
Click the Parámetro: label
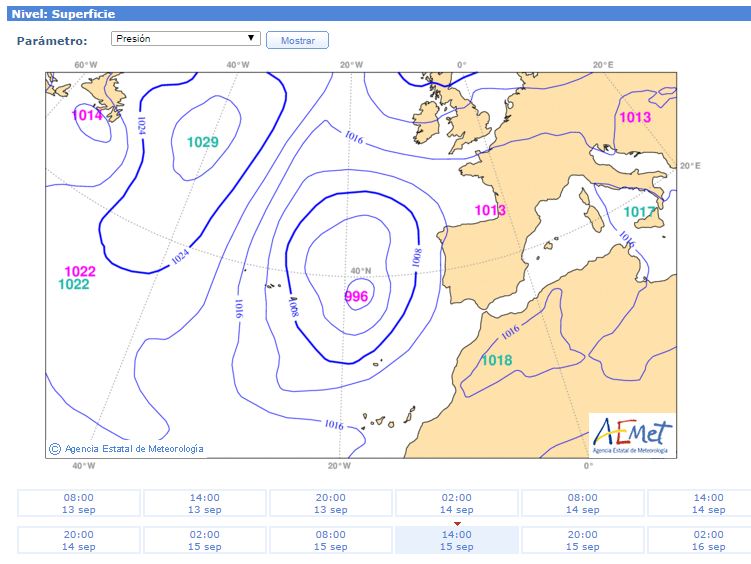pyautogui.click(x=52, y=41)
